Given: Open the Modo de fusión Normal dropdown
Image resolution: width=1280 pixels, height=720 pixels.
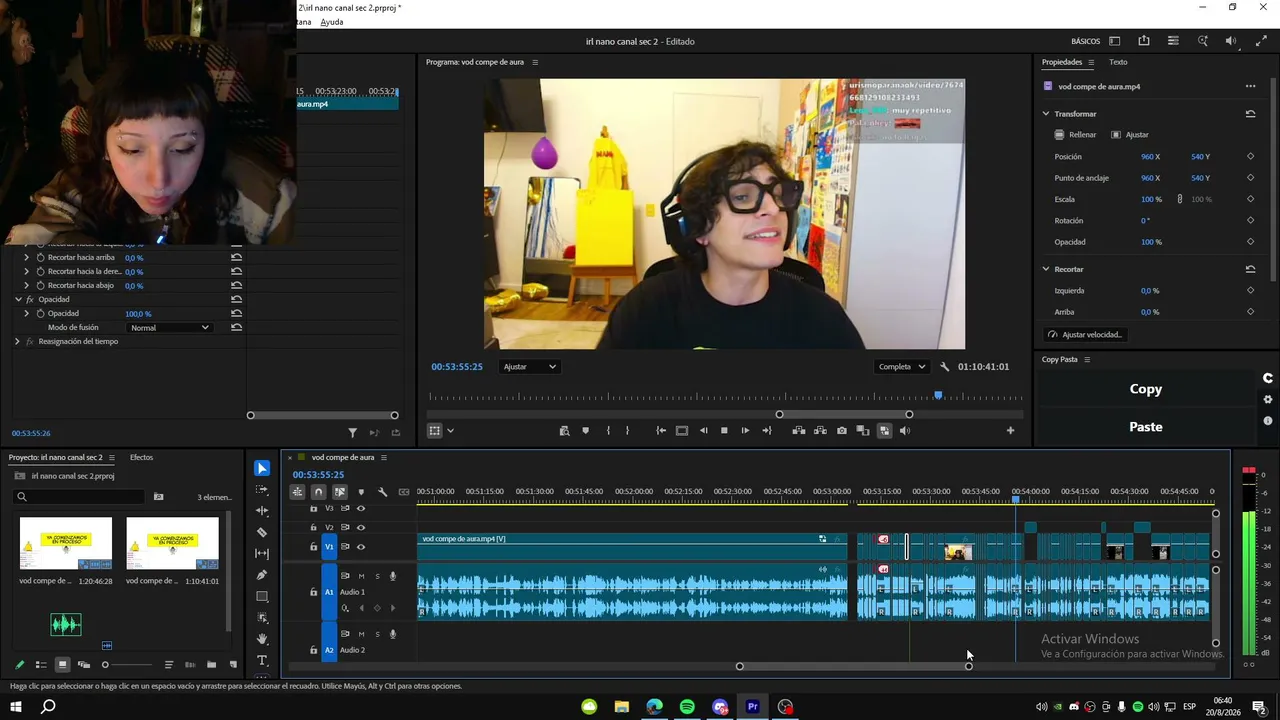Looking at the screenshot, I should click(169, 328).
